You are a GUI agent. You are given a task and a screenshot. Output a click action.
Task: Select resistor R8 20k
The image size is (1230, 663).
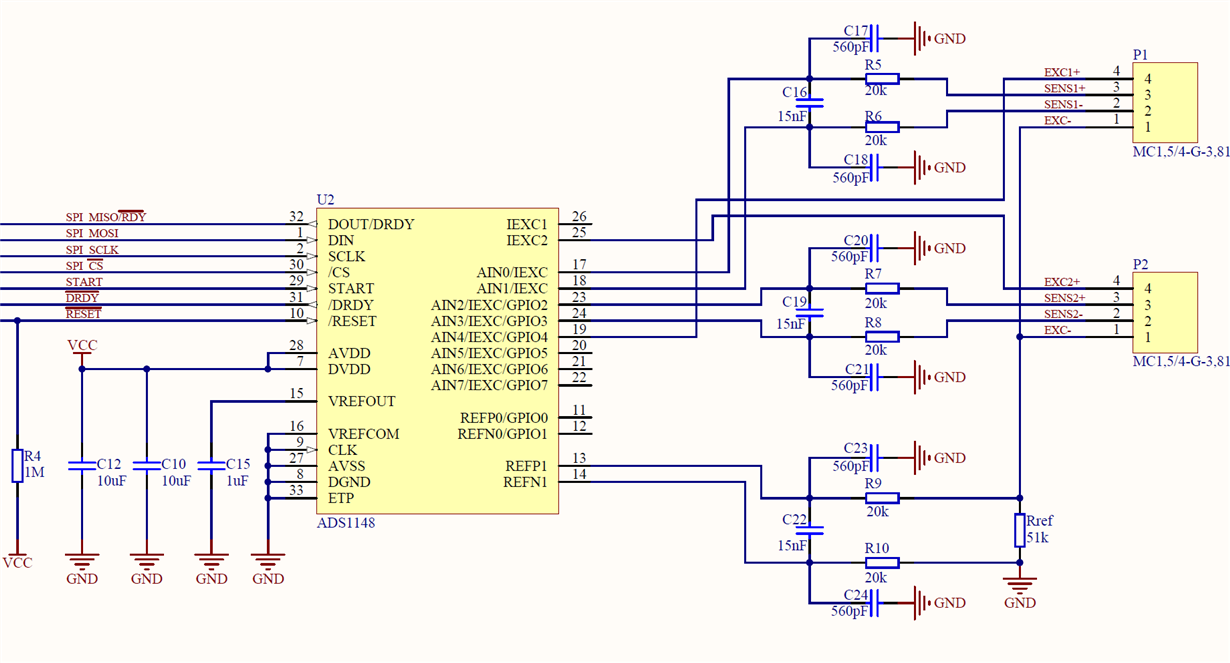coord(881,336)
